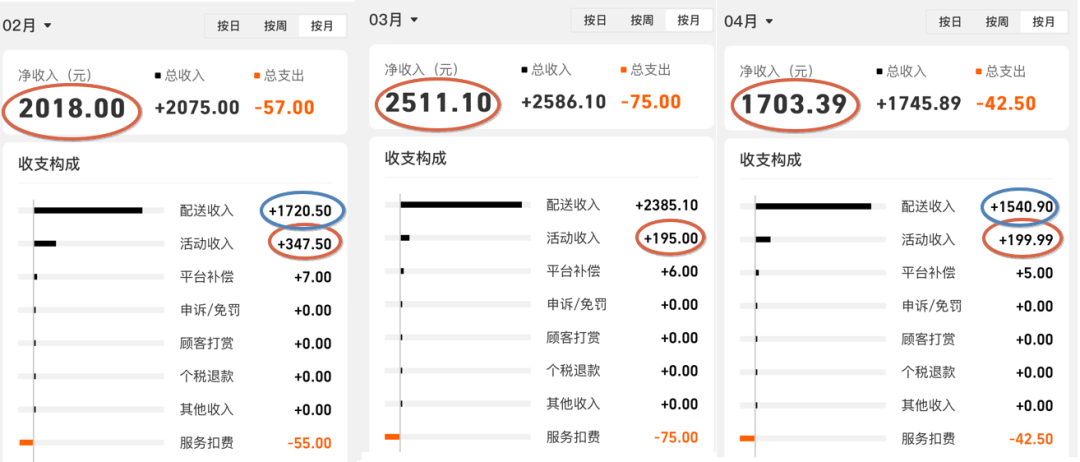
Task: Switch to 按周 in the 04月 panel
Action: [x=997, y=21]
